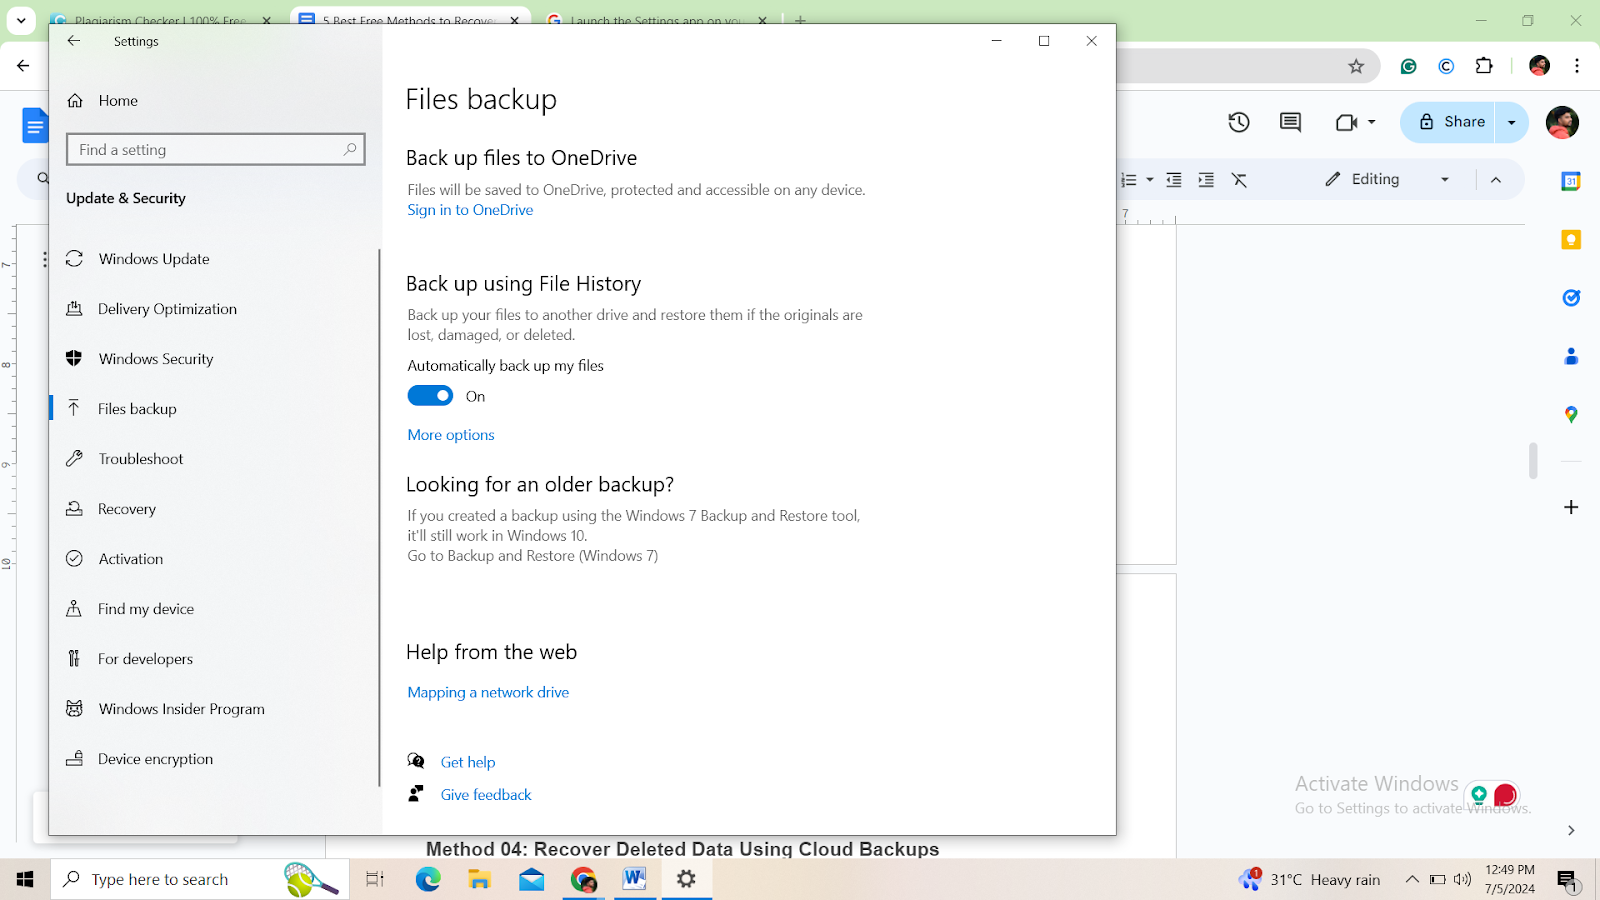This screenshot has width=1600, height=900.
Task: Expand numbered list options dropdown arrow
Action: [x=1150, y=180]
